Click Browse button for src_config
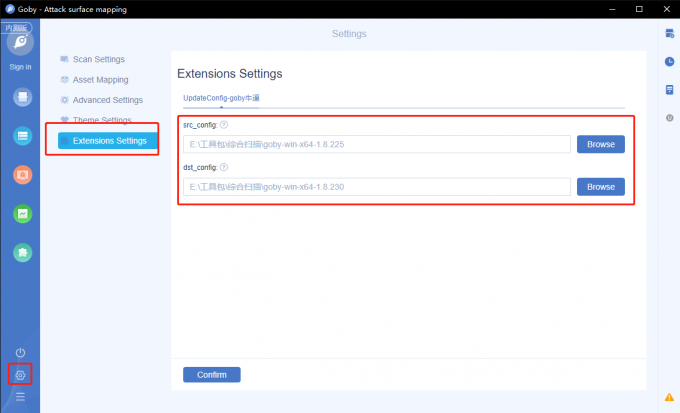Screen dimensions: 680x413 point(601,144)
